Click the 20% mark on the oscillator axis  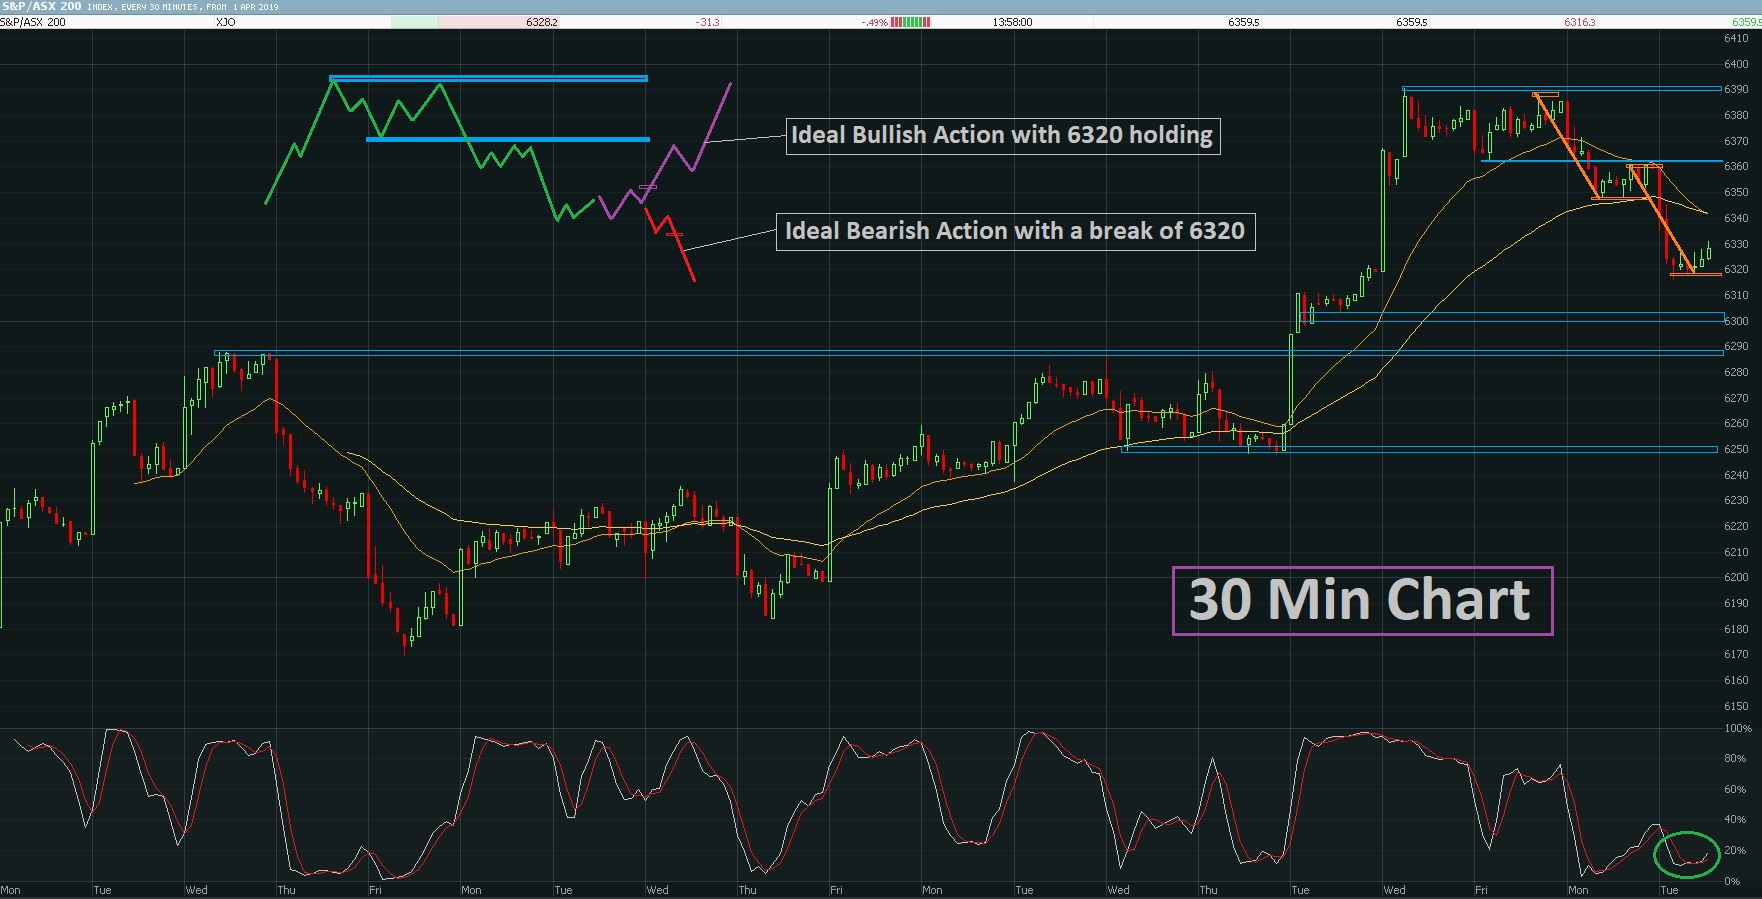click(1737, 850)
